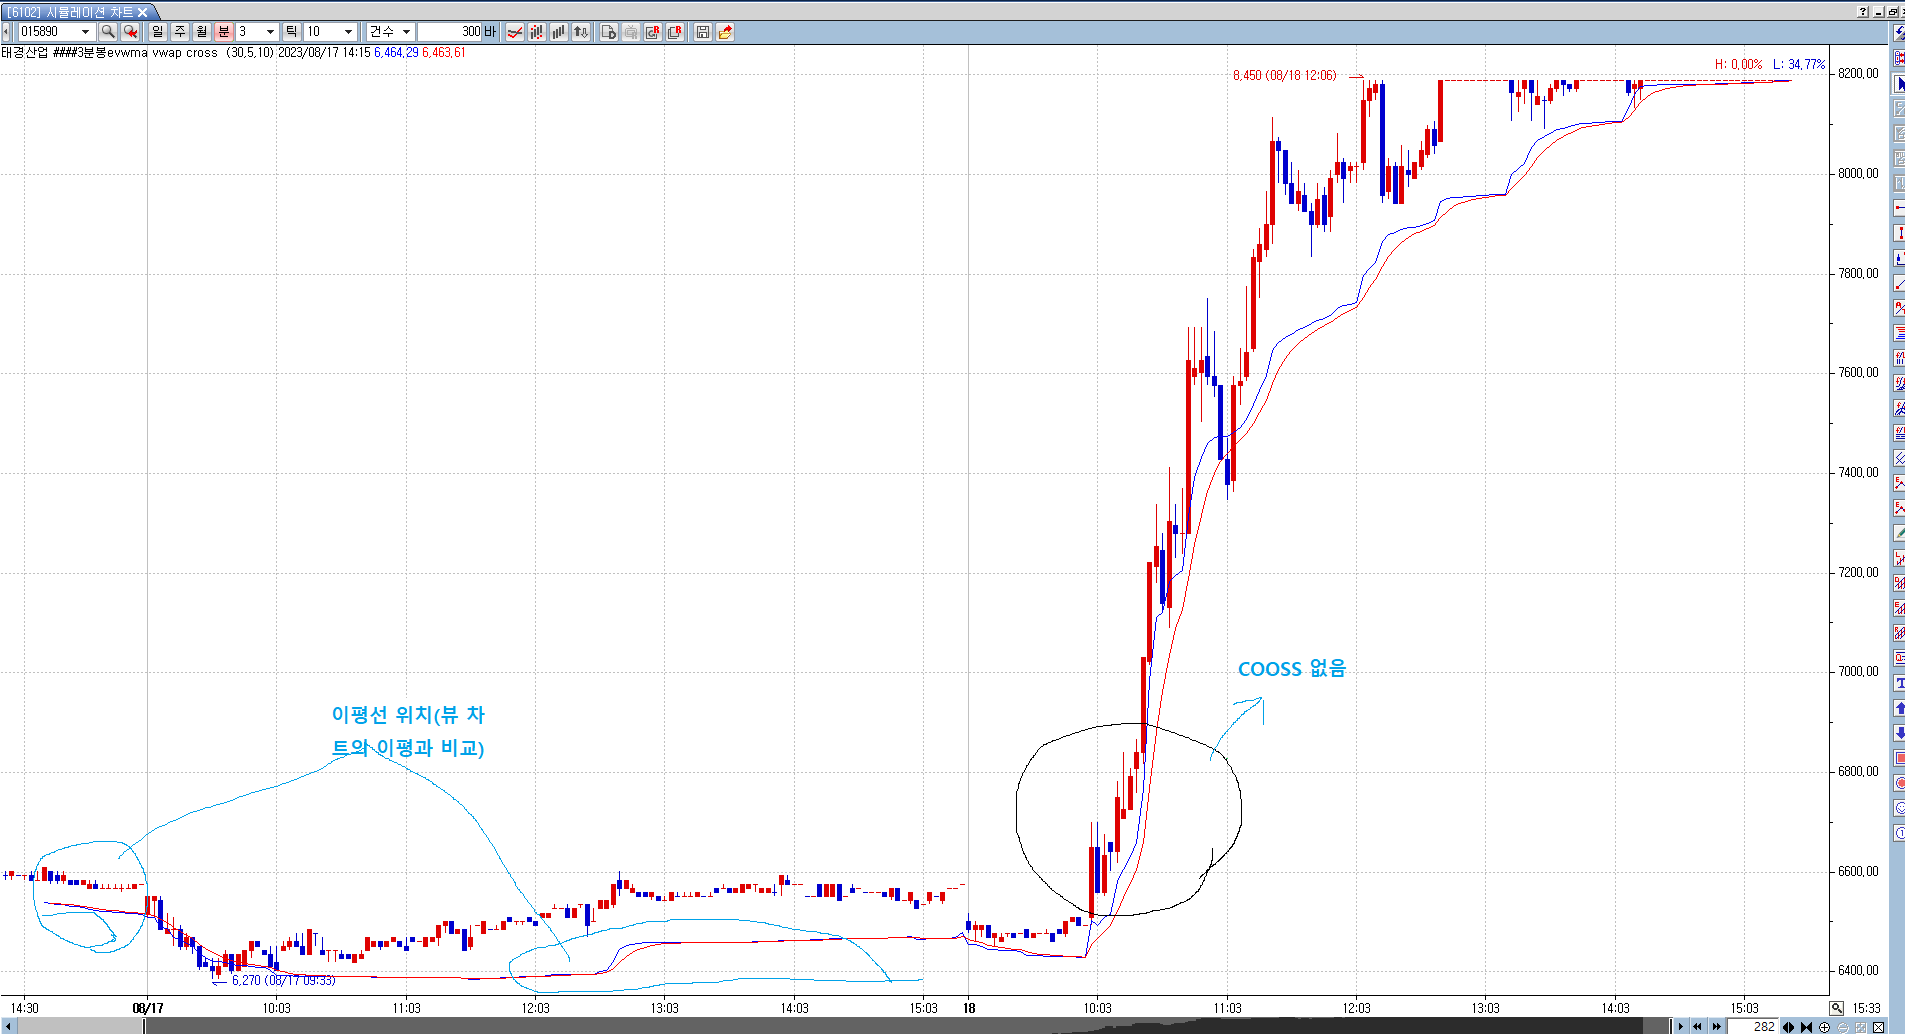Click the expand chart horizontally arrows icon
Screen dimensions: 1905x1034
click(x=1788, y=1027)
